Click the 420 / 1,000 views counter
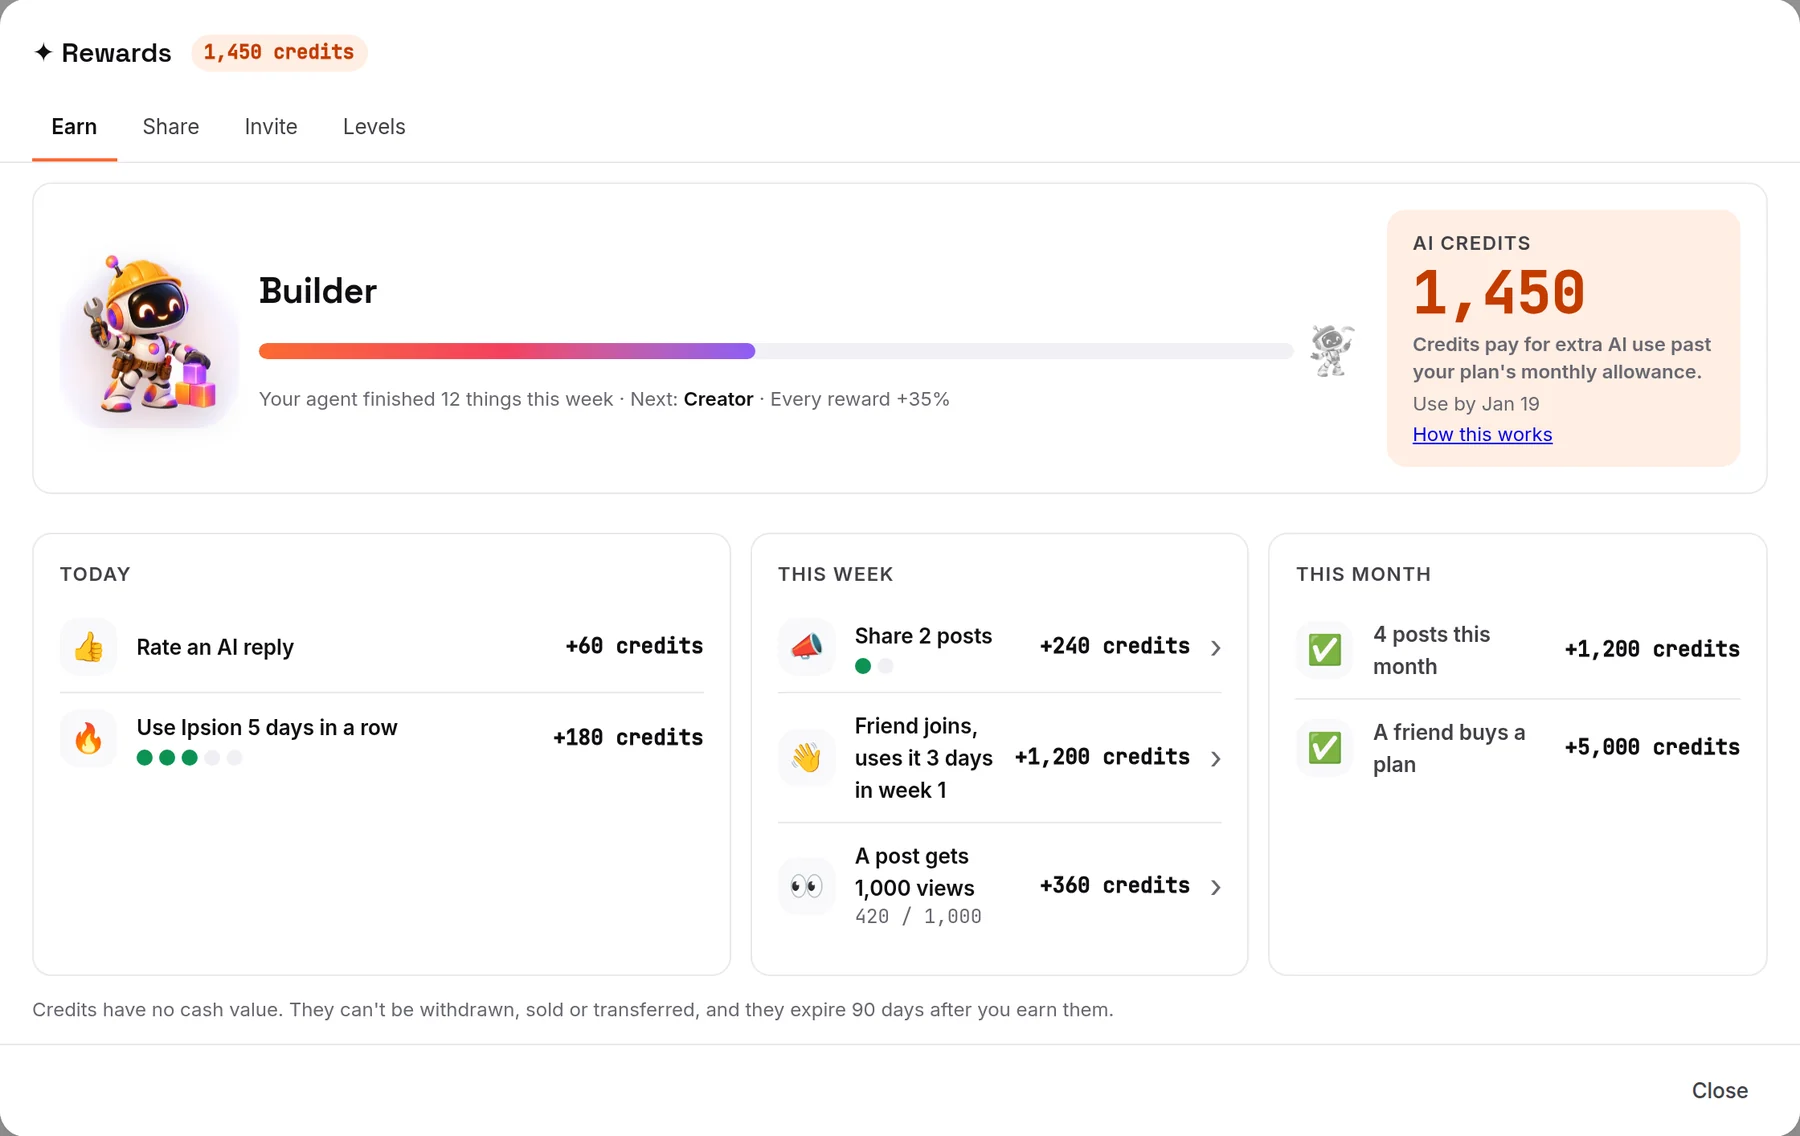 (x=918, y=917)
